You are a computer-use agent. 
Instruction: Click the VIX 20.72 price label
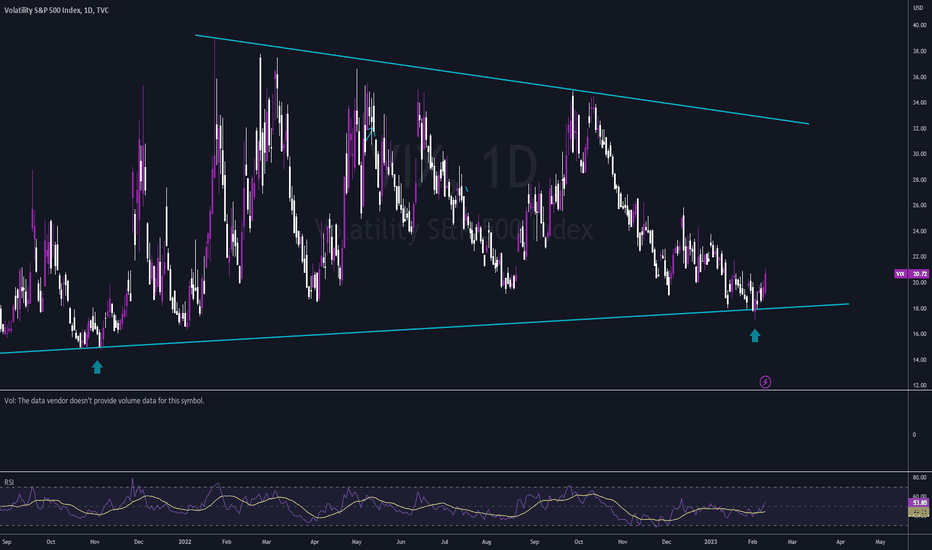tap(912, 274)
